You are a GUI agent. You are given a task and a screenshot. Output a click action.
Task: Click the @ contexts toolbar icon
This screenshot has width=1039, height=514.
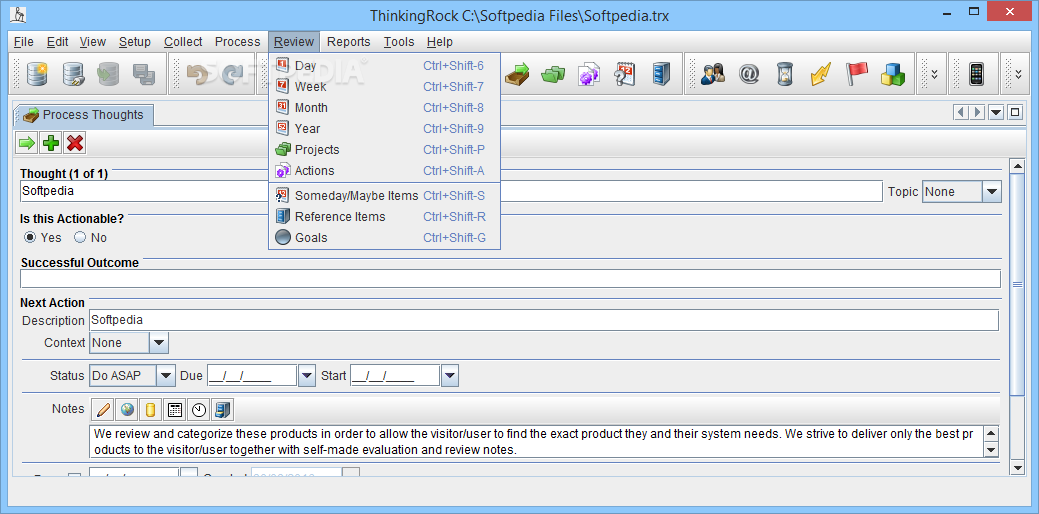(x=749, y=74)
